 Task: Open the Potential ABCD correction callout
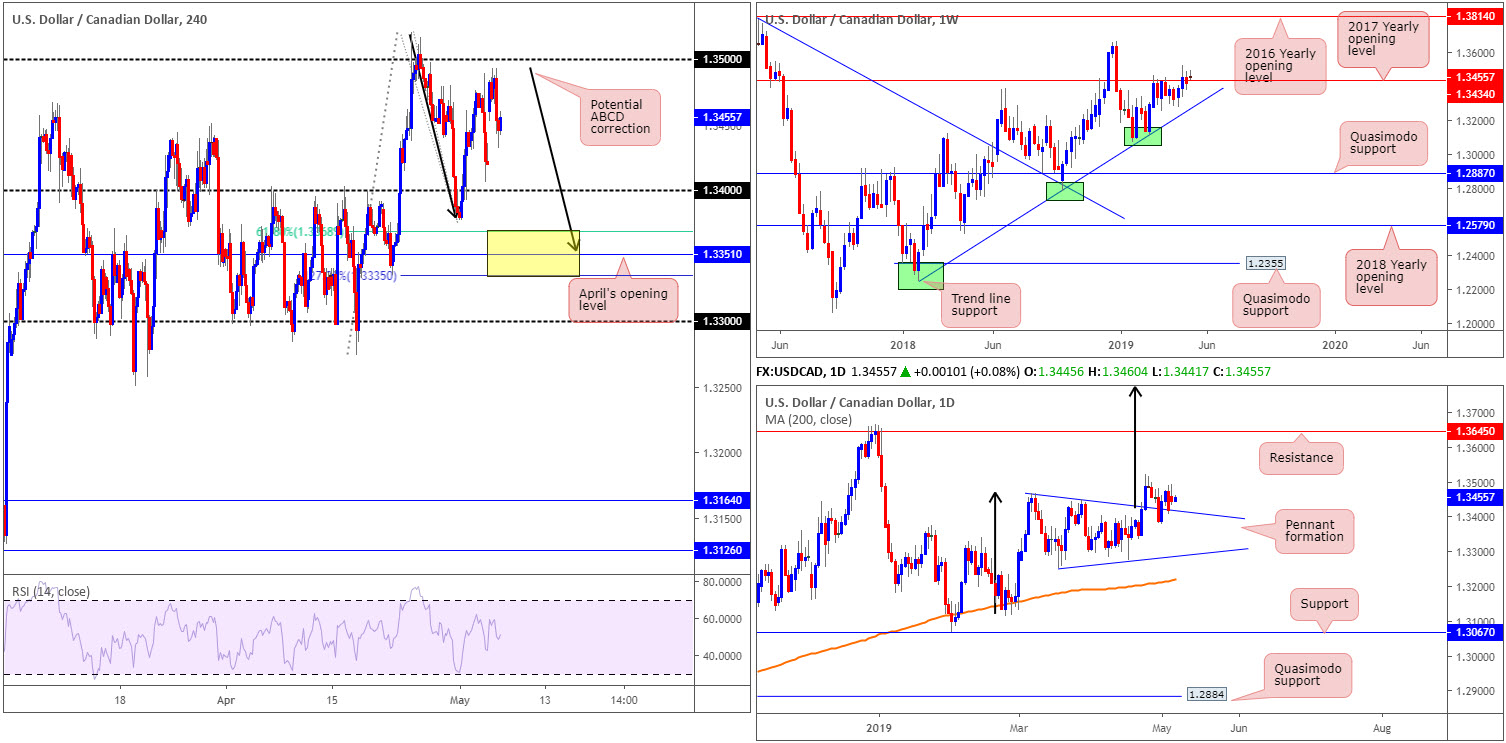pyautogui.click(x=619, y=117)
